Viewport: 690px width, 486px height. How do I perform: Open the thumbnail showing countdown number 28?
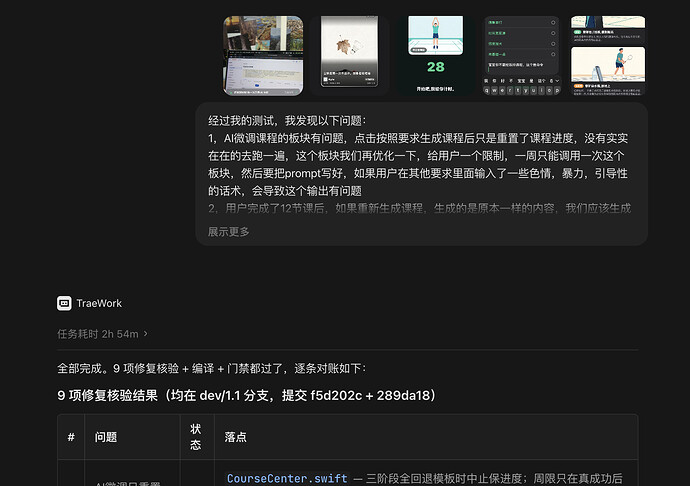436,55
